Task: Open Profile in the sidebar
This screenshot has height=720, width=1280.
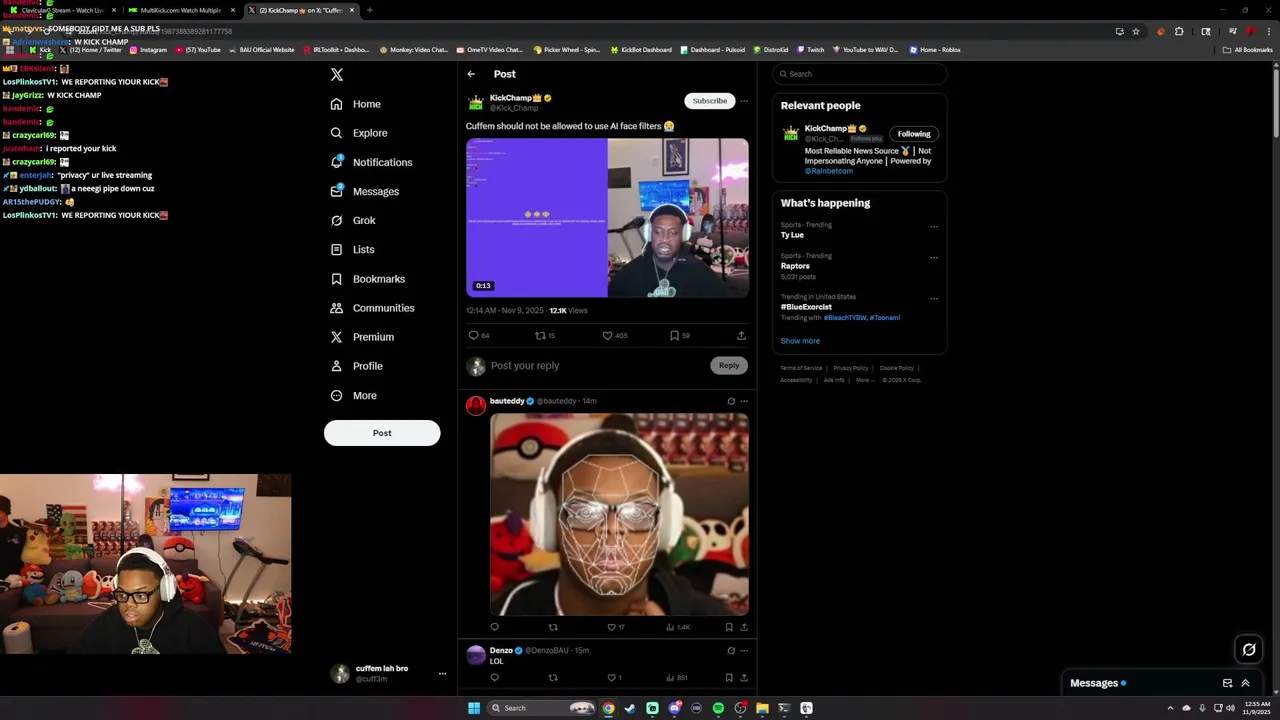Action: click(357, 366)
